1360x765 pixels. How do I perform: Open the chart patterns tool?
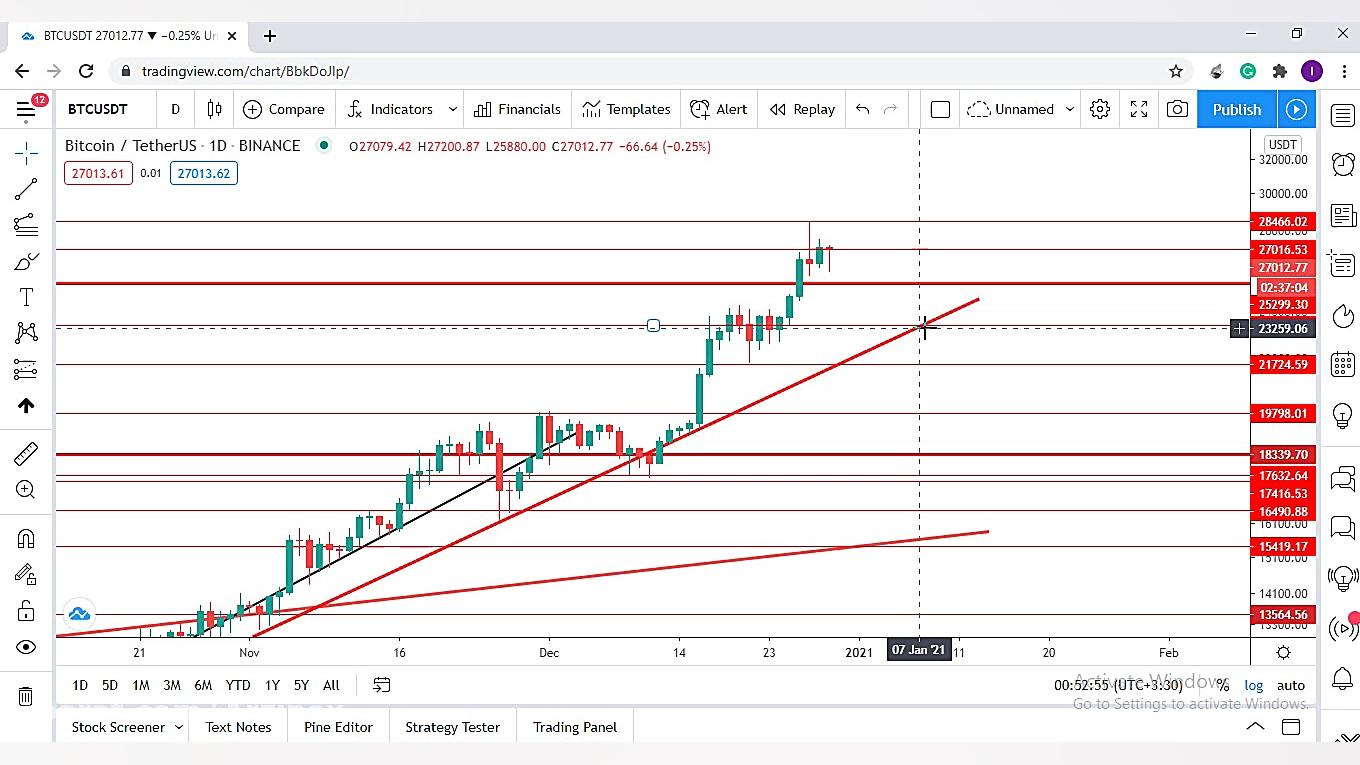26,333
